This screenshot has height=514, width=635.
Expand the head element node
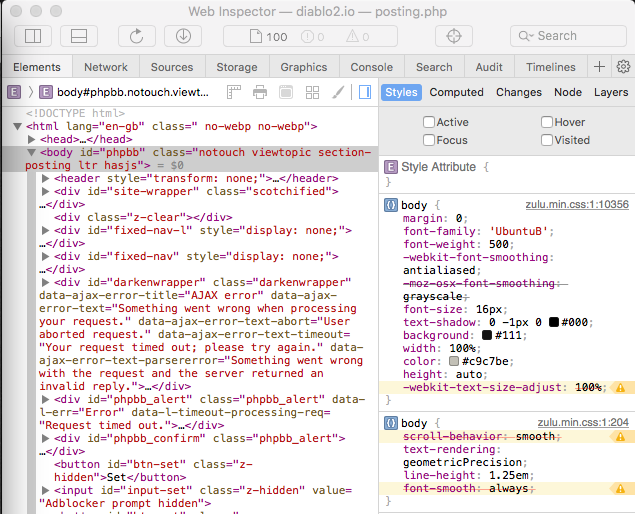(32, 140)
